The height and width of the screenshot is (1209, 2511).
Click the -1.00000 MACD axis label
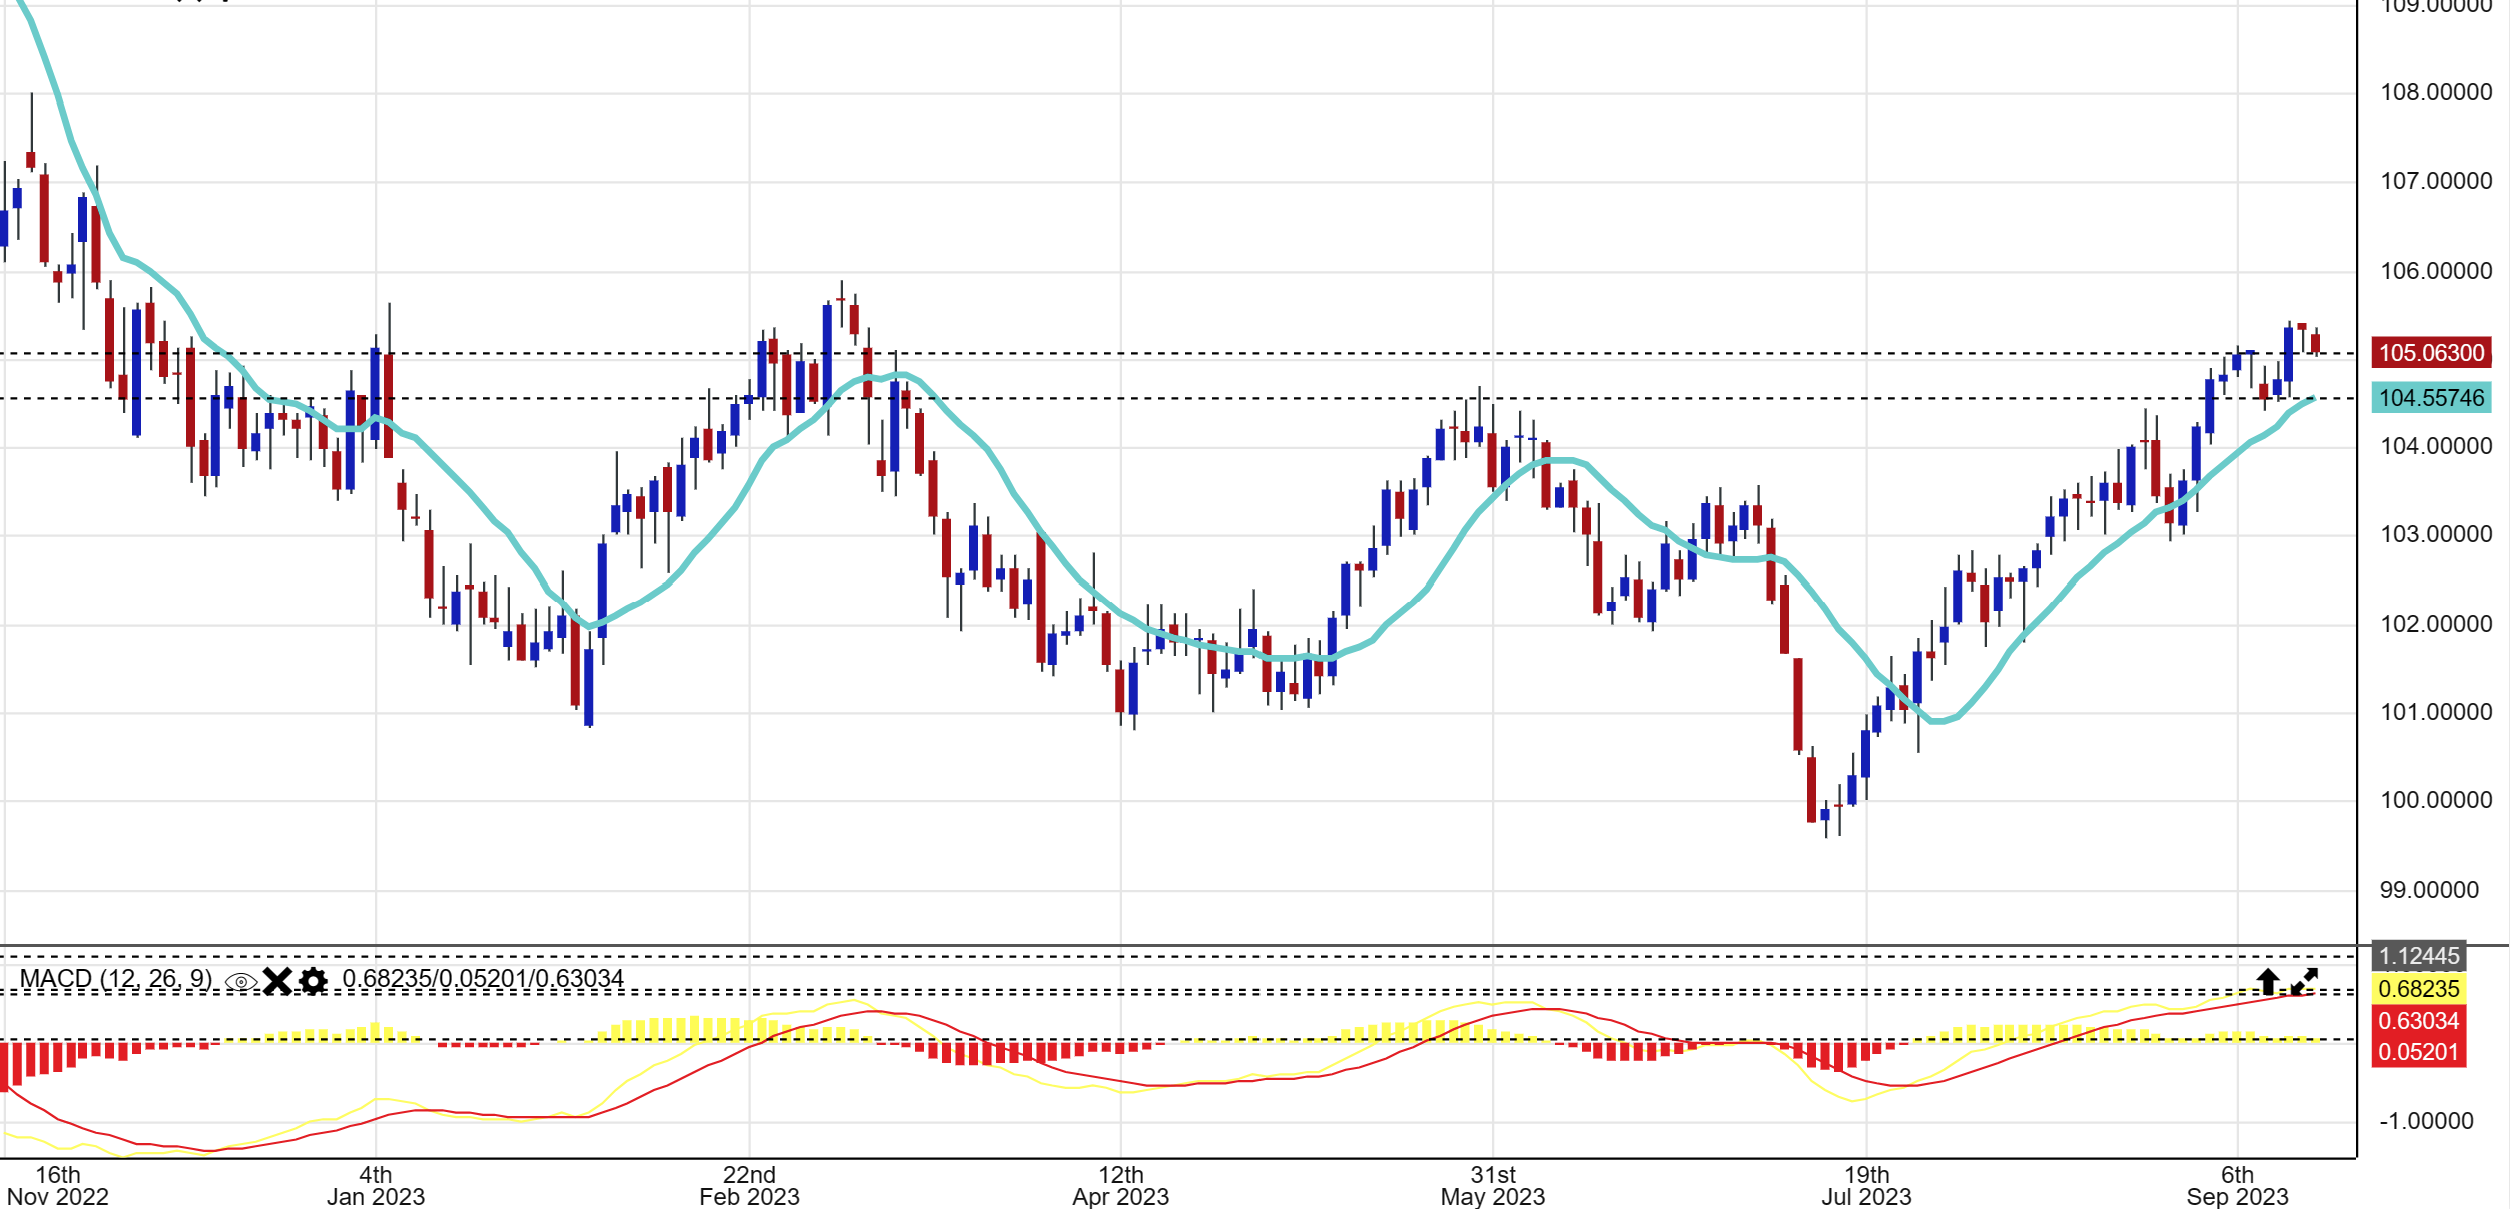coord(2425,1121)
